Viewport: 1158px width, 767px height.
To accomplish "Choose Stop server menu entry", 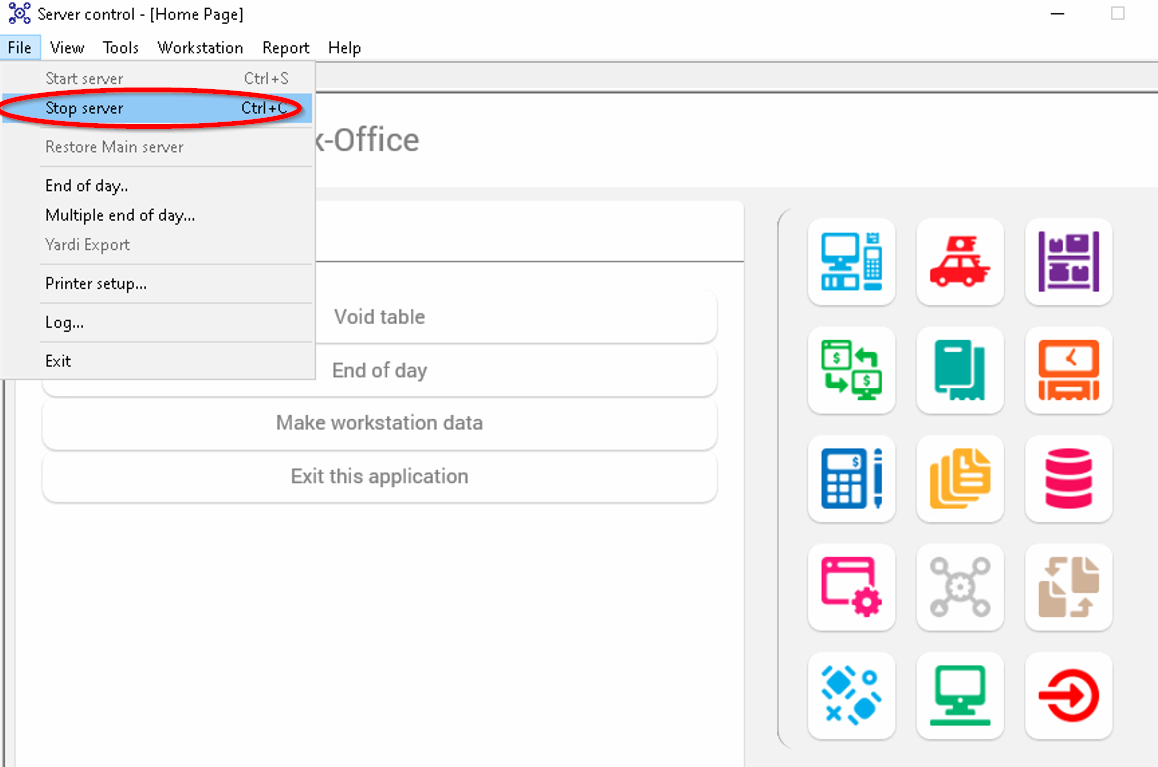I will [x=157, y=108].
